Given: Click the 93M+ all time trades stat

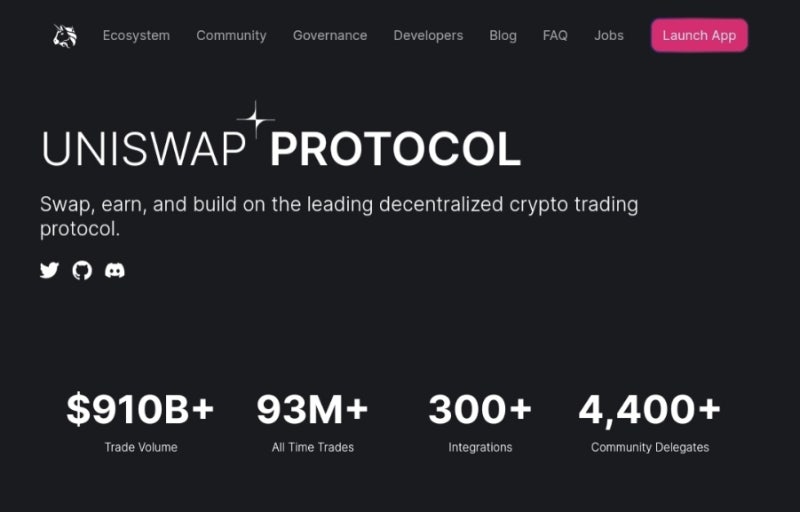Looking at the screenshot, I should [312, 409].
